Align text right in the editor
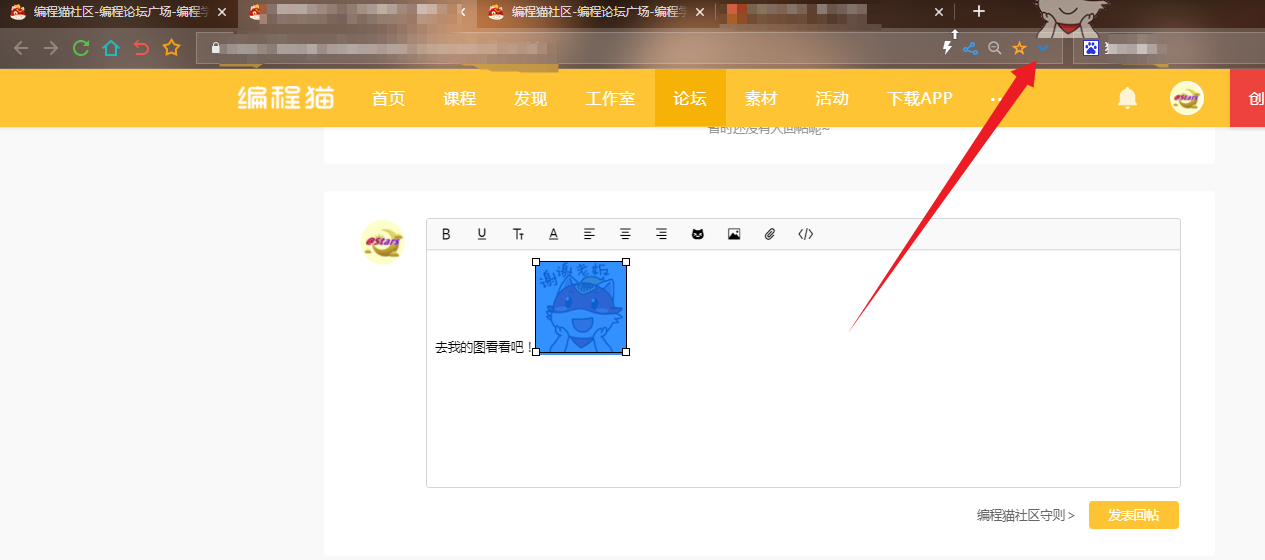The height and width of the screenshot is (560, 1265). (661, 234)
